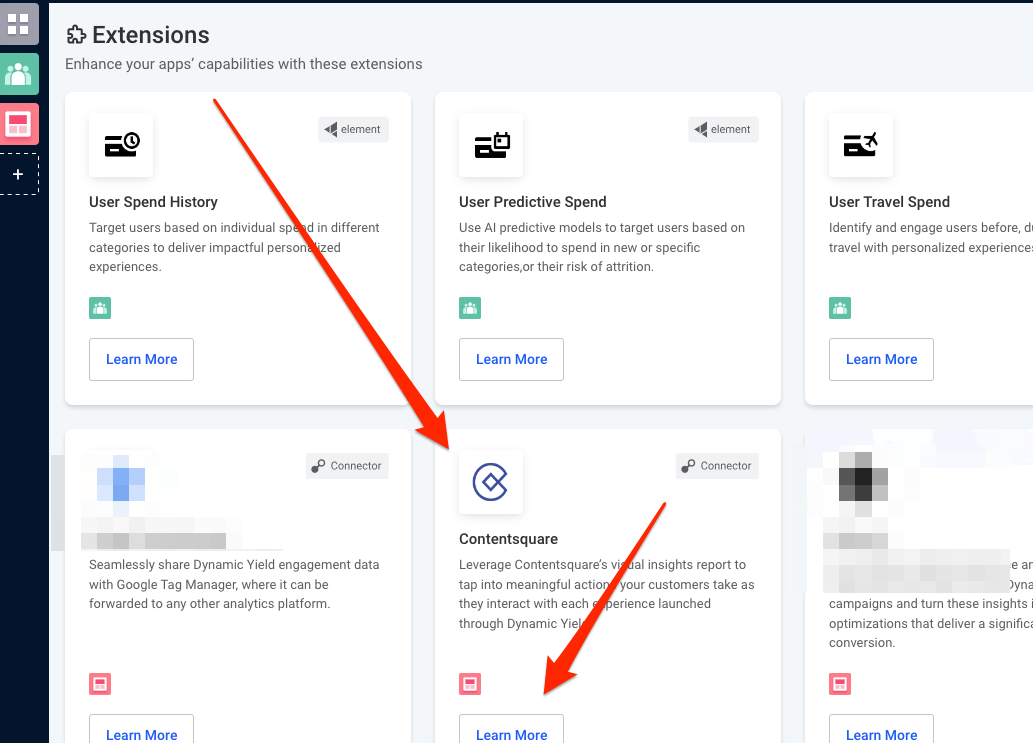
Task: Click the description 'Seamlessly share Dynamic Yield engagement data'
Action: (x=235, y=584)
